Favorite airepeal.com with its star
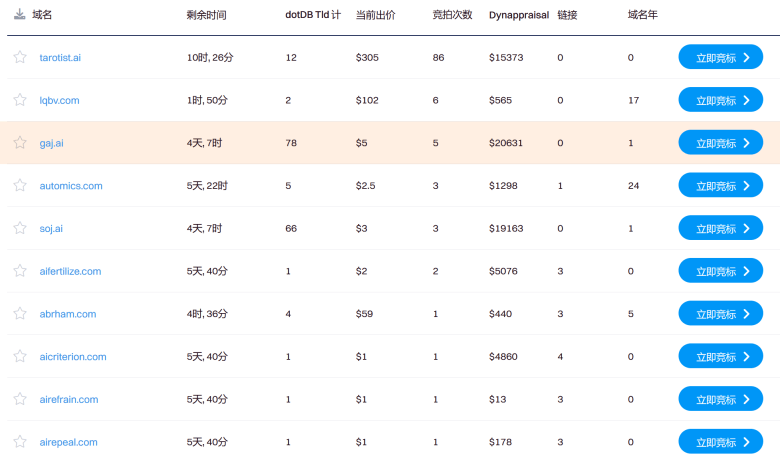780x462 pixels. pyautogui.click(x=20, y=442)
